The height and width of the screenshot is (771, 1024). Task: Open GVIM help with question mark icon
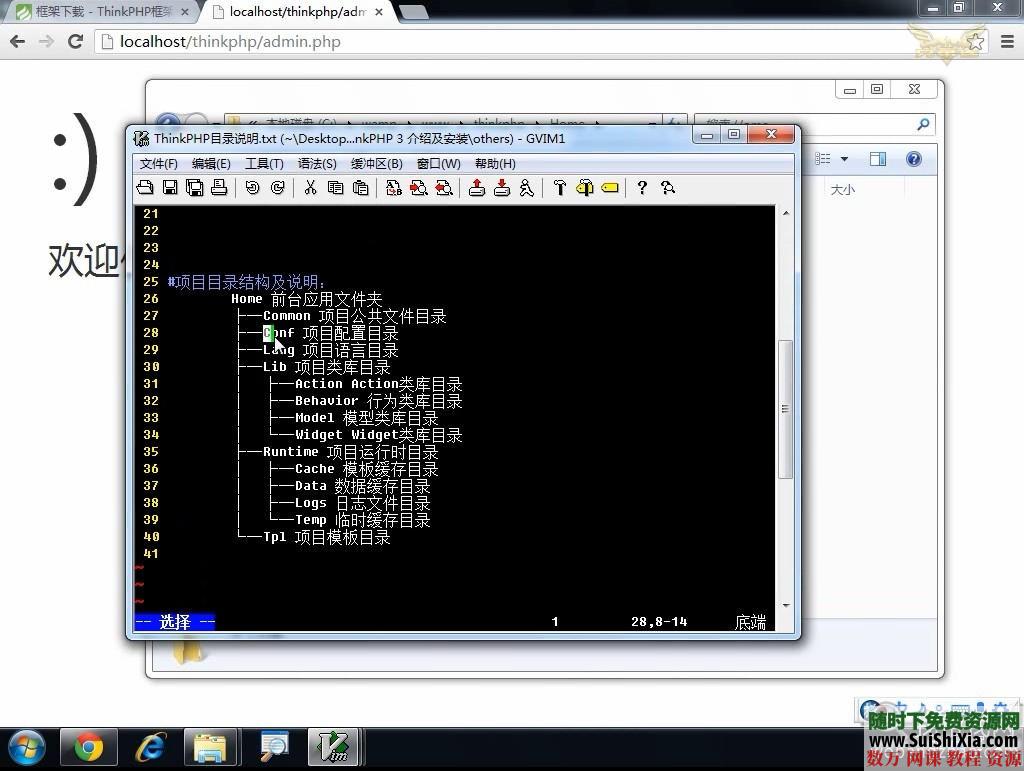(642, 188)
